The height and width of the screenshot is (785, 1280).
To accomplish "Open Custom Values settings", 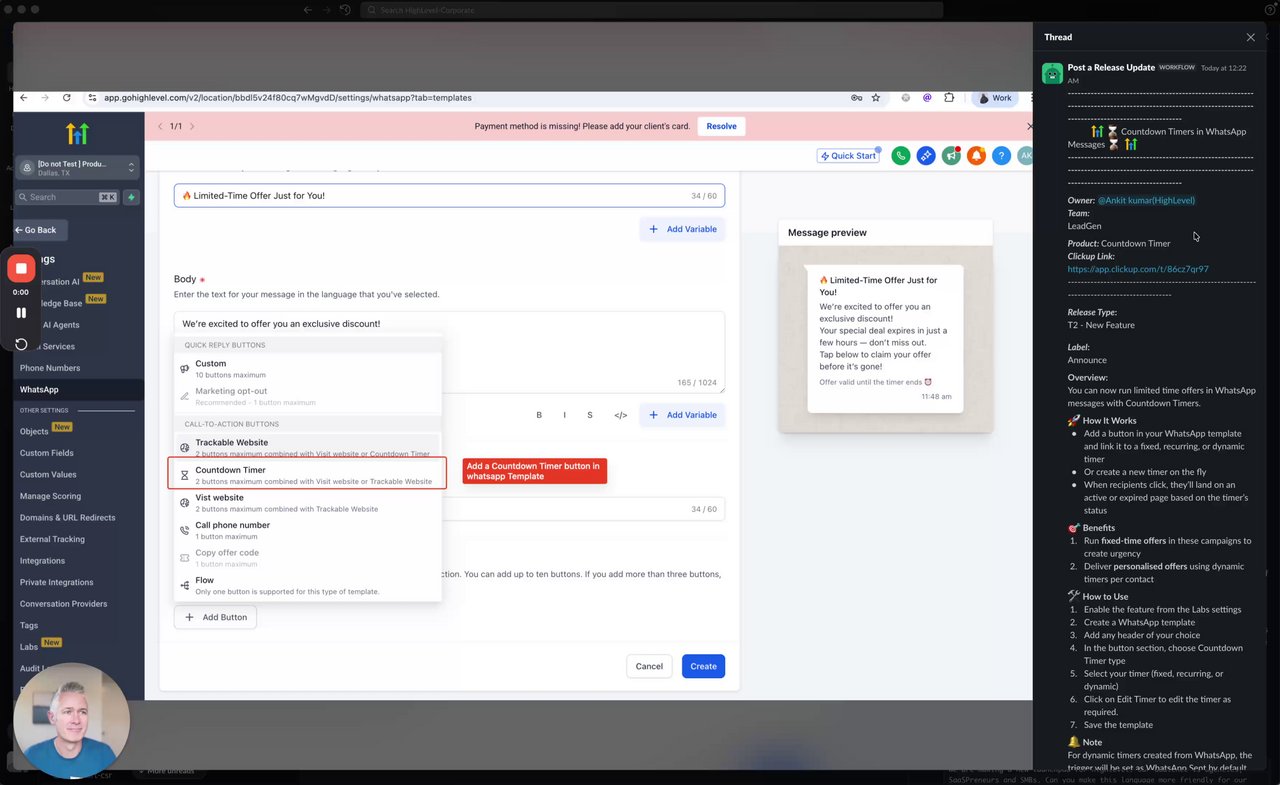I will (48, 474).
